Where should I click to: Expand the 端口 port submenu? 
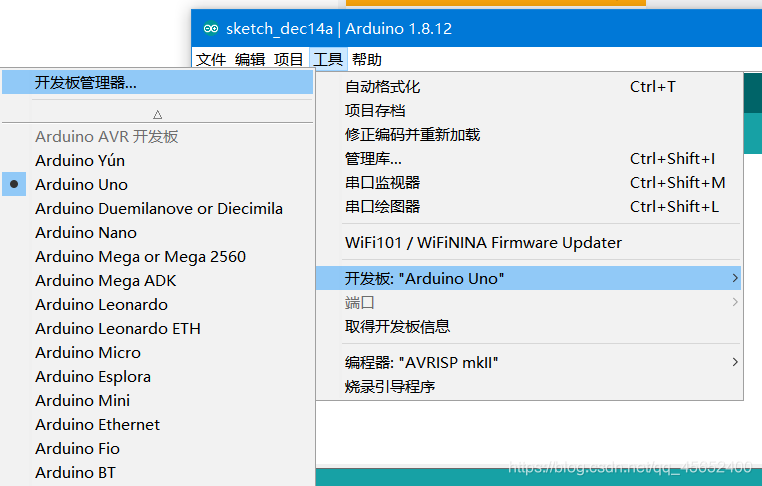pos(529,302)
